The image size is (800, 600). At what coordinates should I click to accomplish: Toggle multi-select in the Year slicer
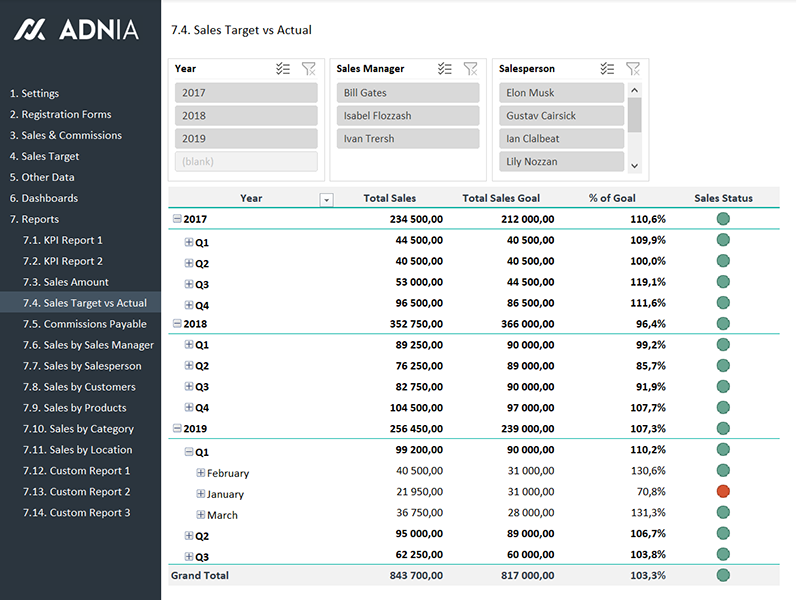(283, 69)
